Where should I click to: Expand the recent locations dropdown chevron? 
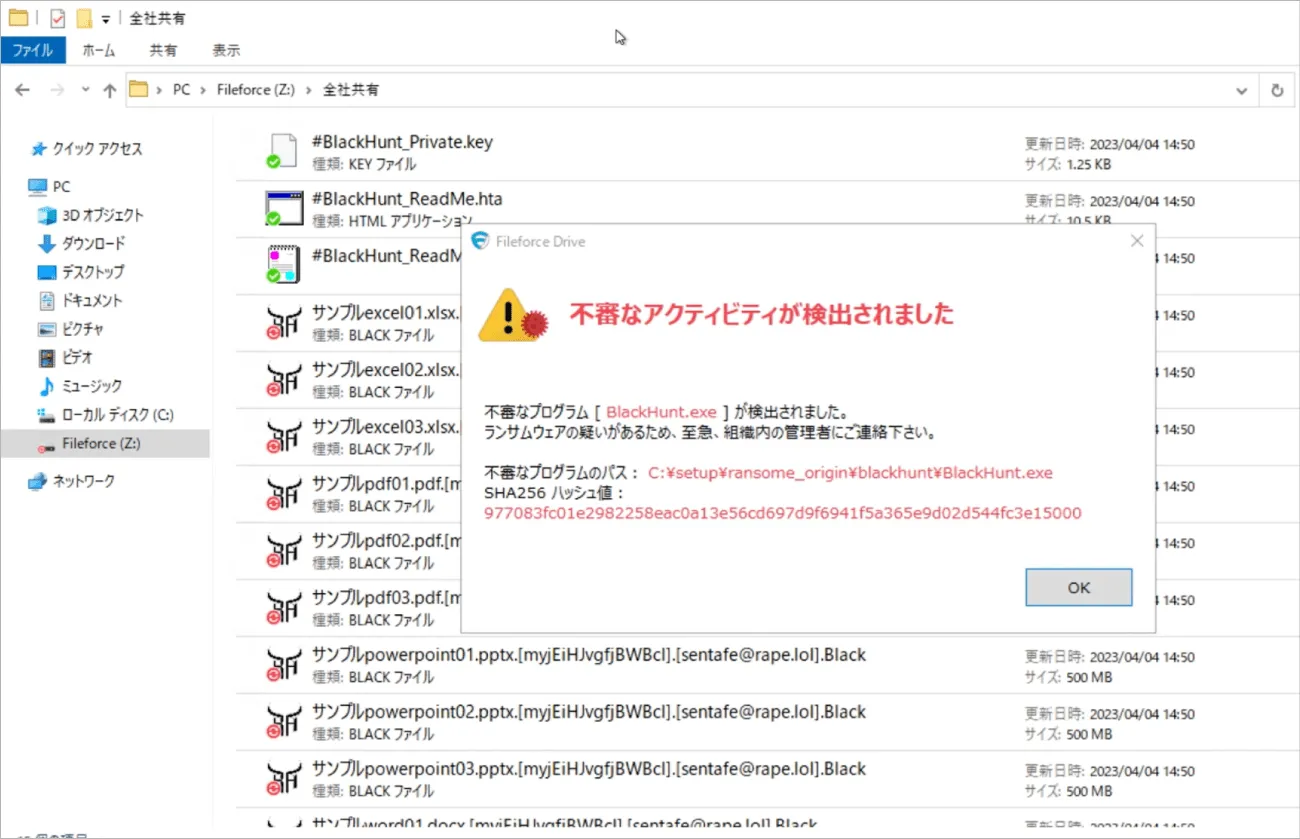[x=86, y=90]
